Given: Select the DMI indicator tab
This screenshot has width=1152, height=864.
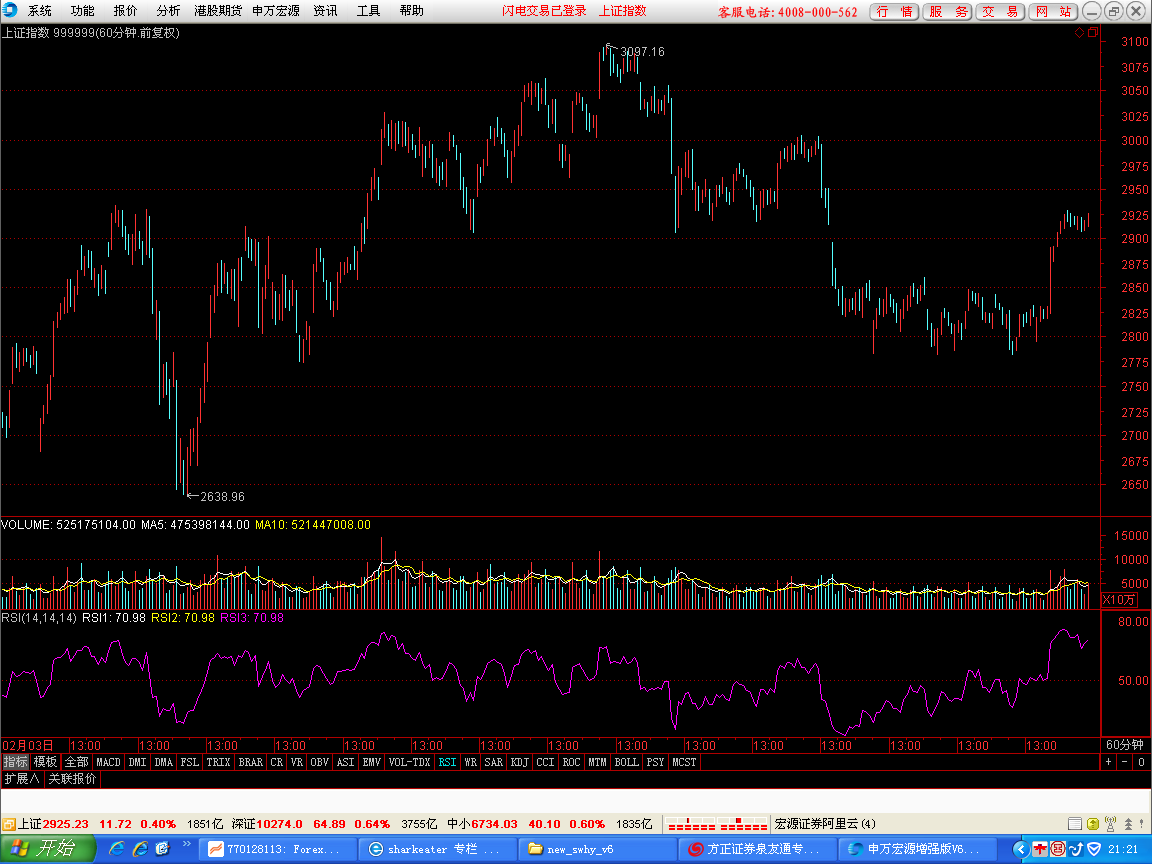Looking at the screenshot, I should pyautogui.click(x=137, y=762).
